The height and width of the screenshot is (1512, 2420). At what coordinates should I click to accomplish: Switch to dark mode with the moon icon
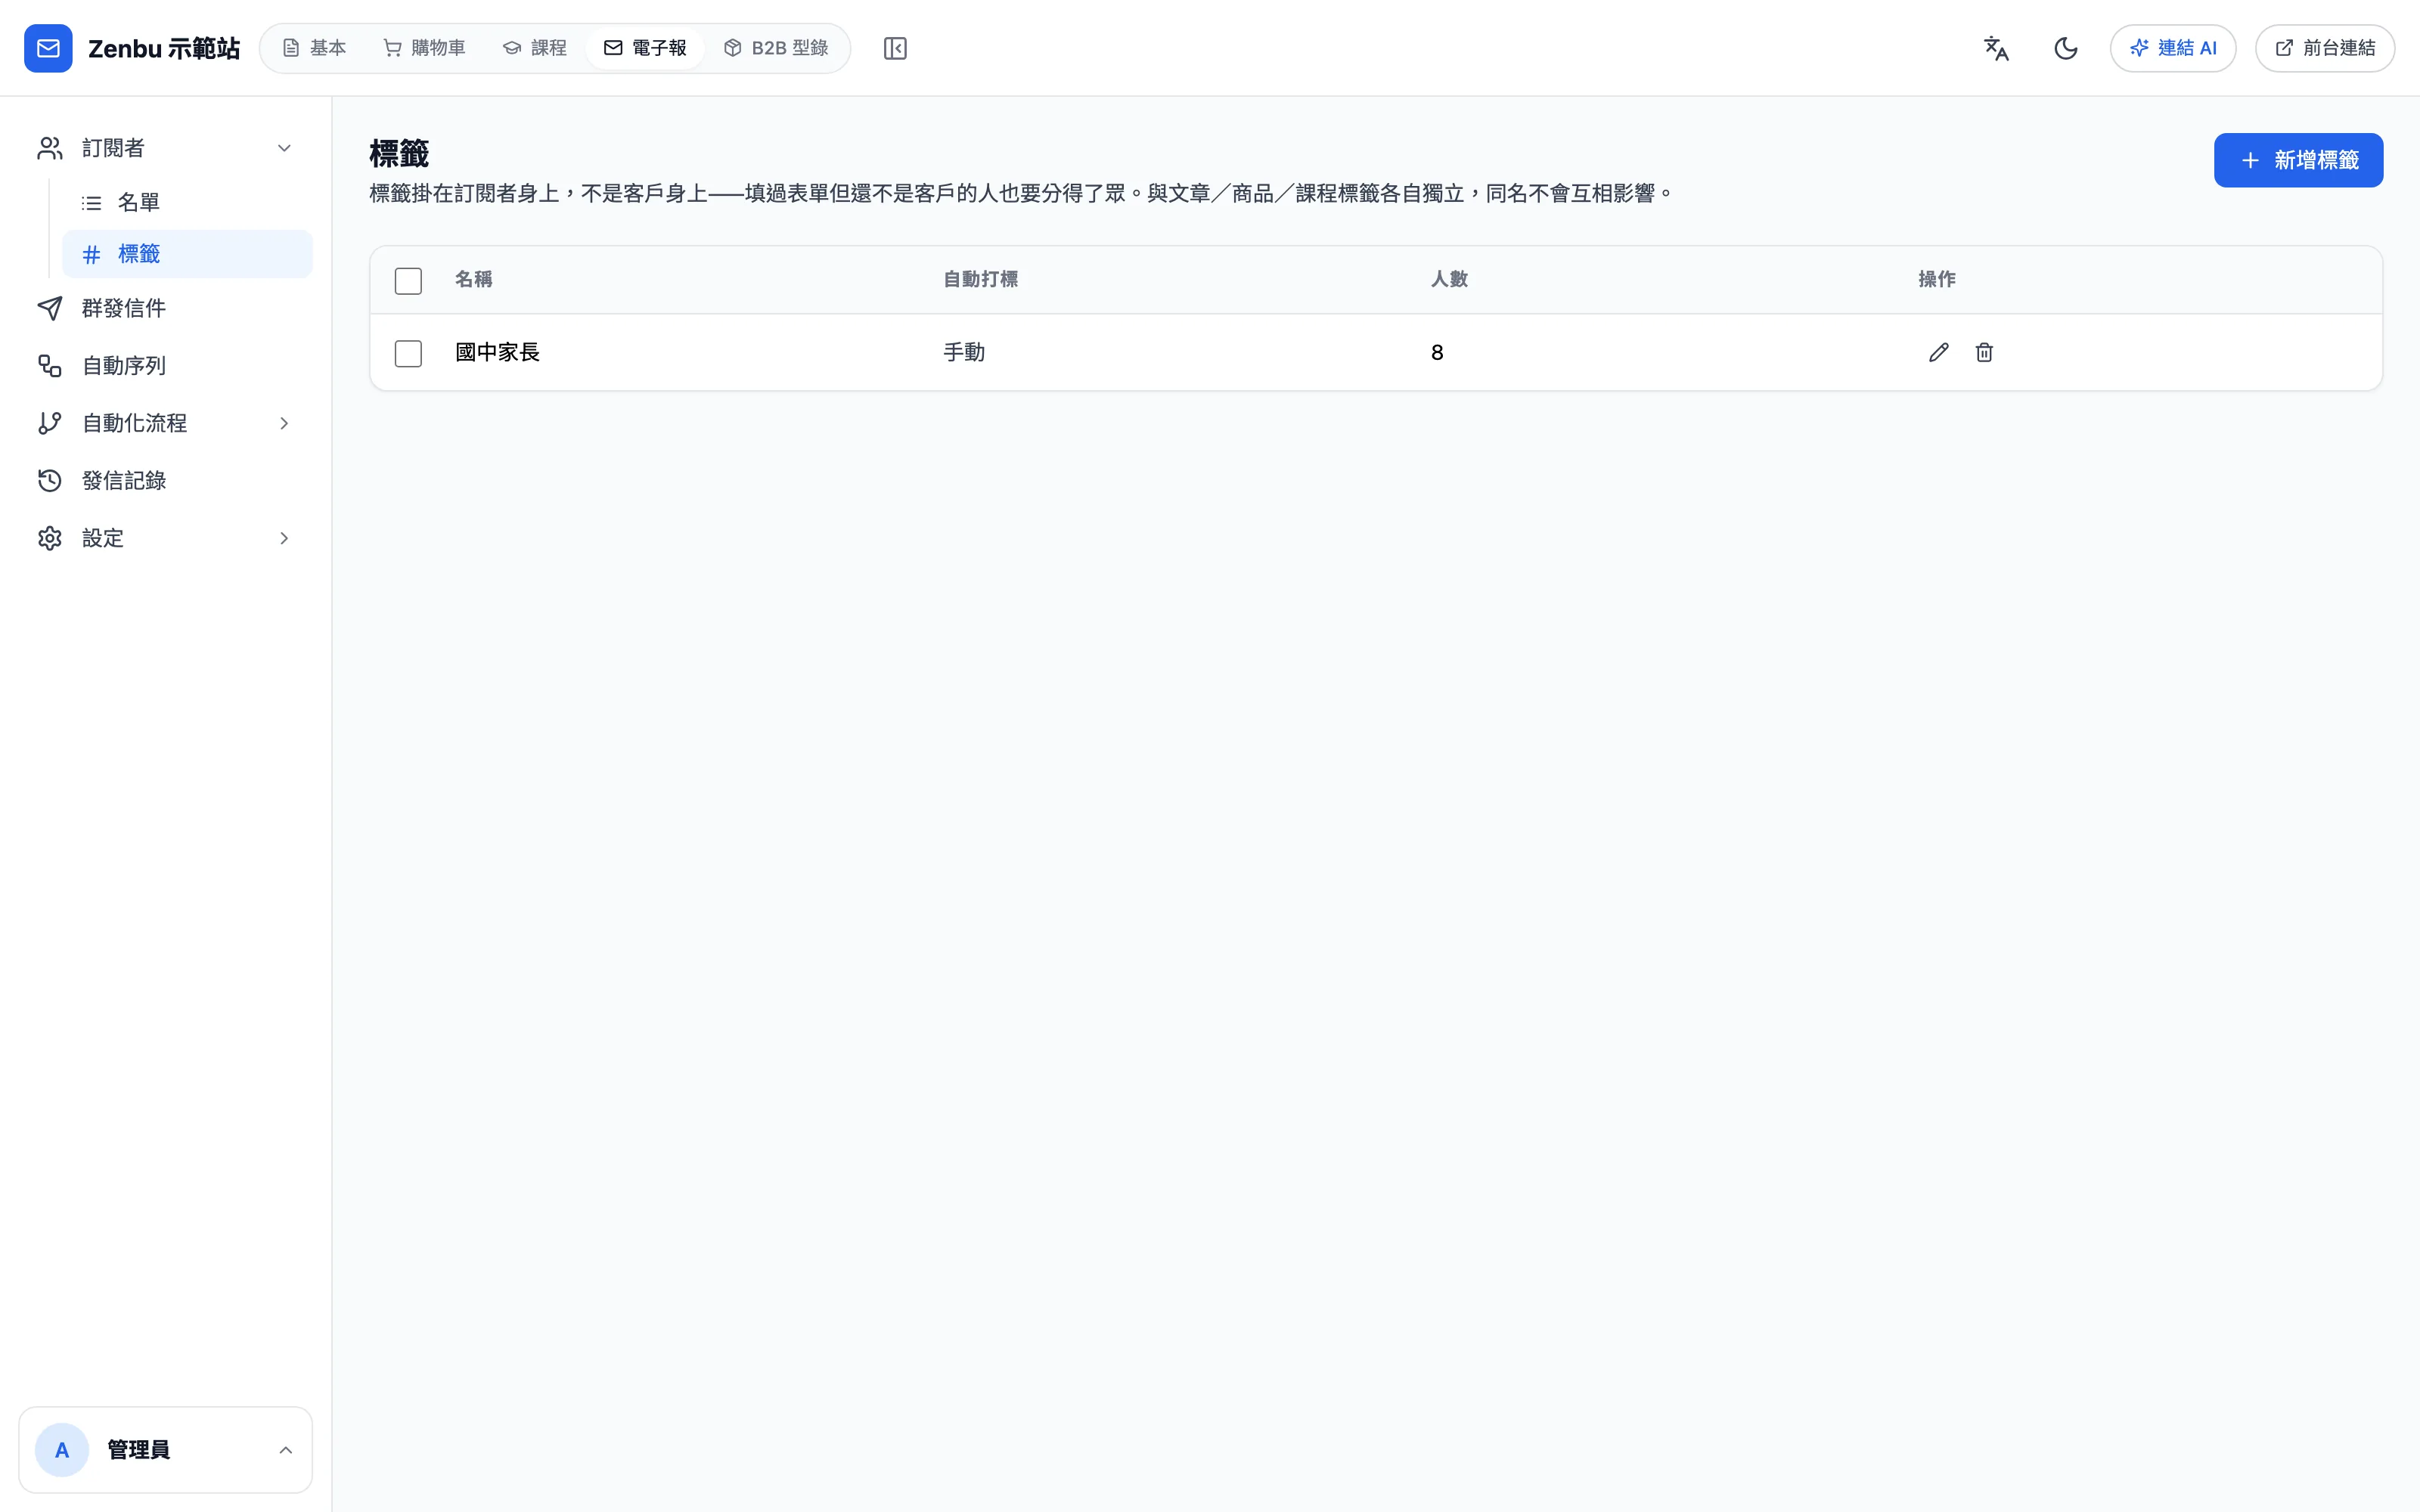tap(2065, 48)
